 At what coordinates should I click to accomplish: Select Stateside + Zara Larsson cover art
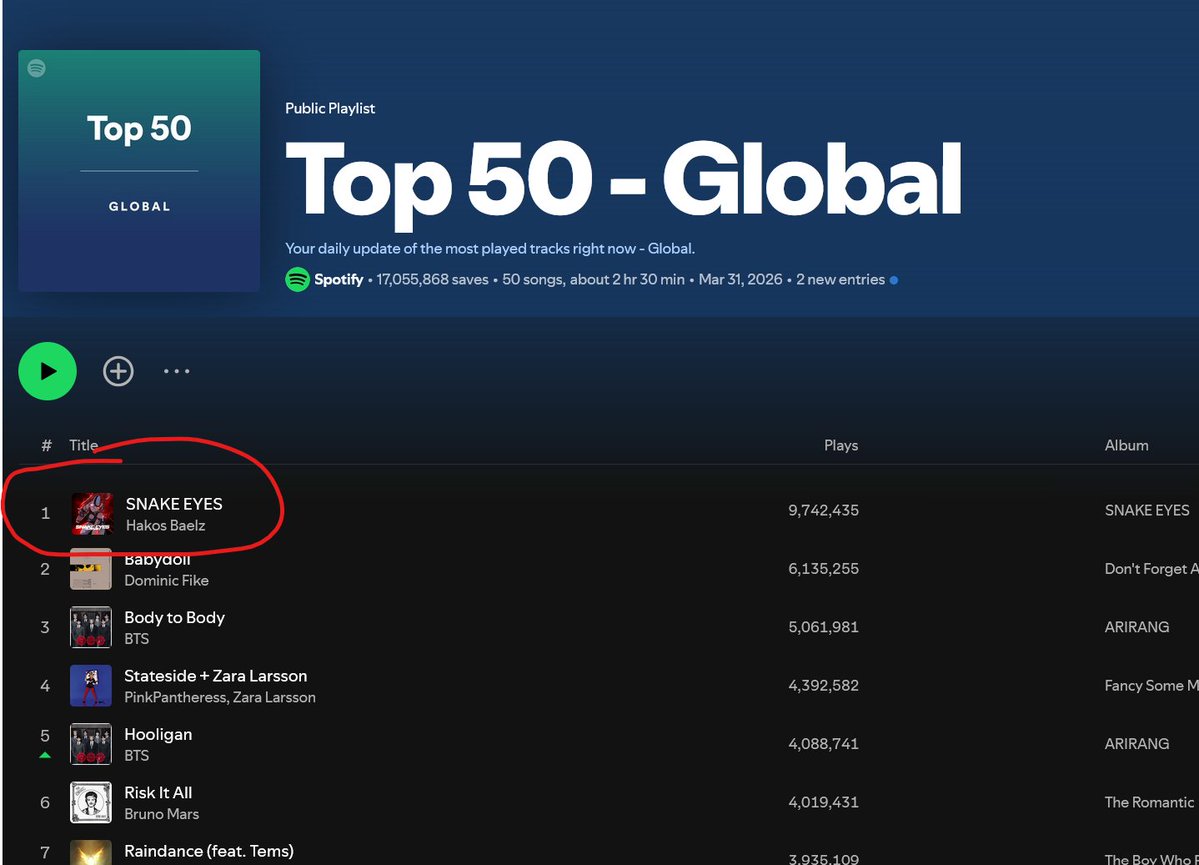tap(91, 685)
